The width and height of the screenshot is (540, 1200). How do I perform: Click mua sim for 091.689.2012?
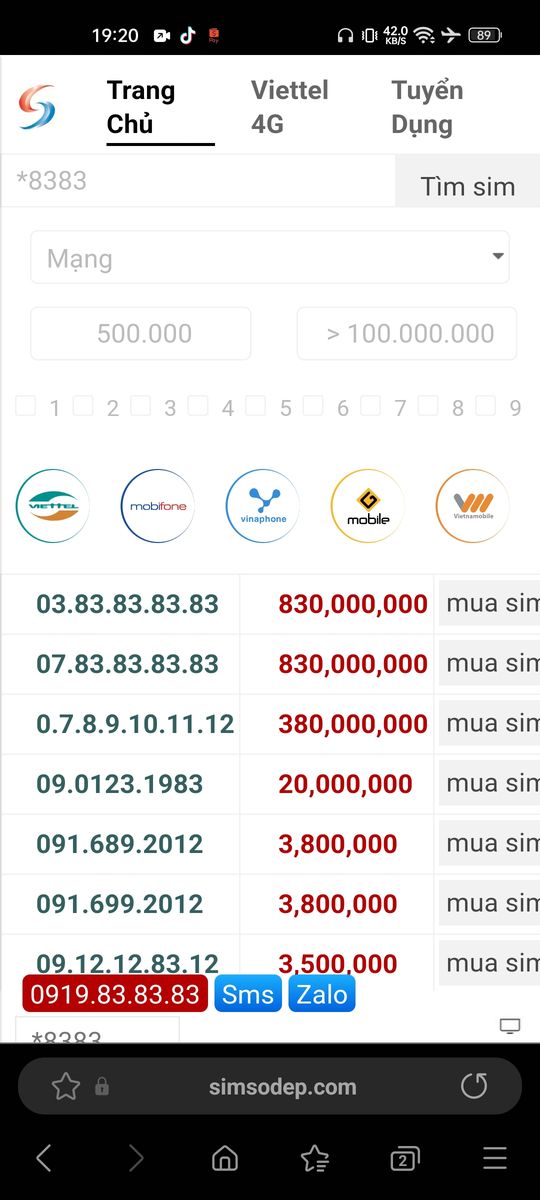[491, 844]
